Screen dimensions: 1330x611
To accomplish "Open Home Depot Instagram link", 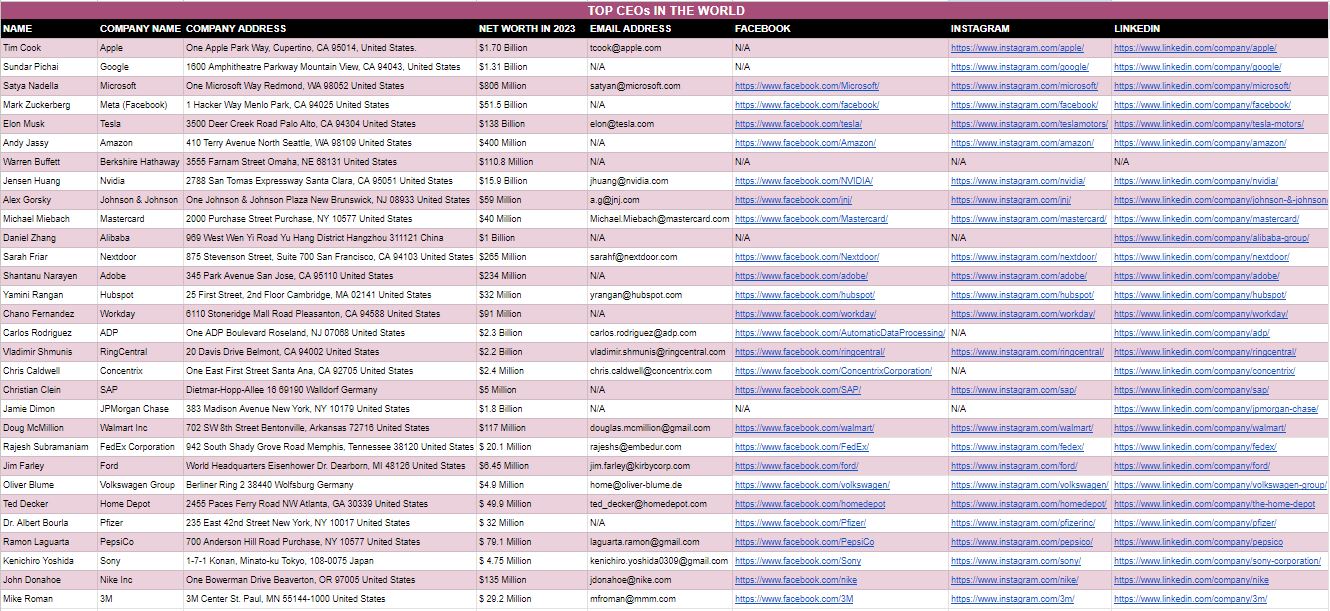I will 1029,504.
